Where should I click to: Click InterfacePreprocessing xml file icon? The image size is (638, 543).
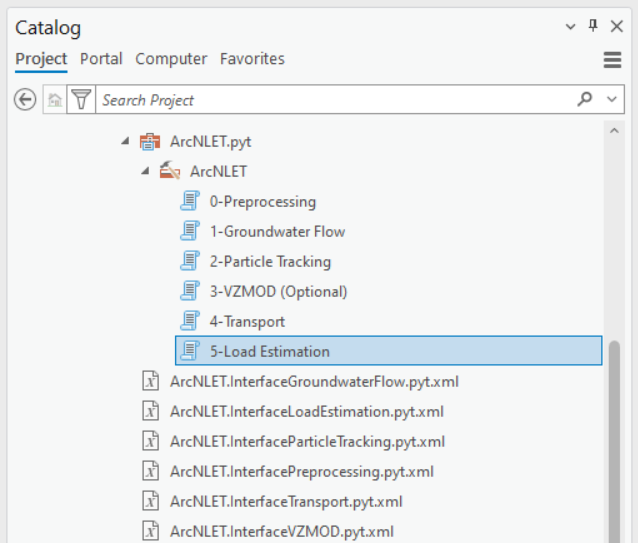[151, 471]
